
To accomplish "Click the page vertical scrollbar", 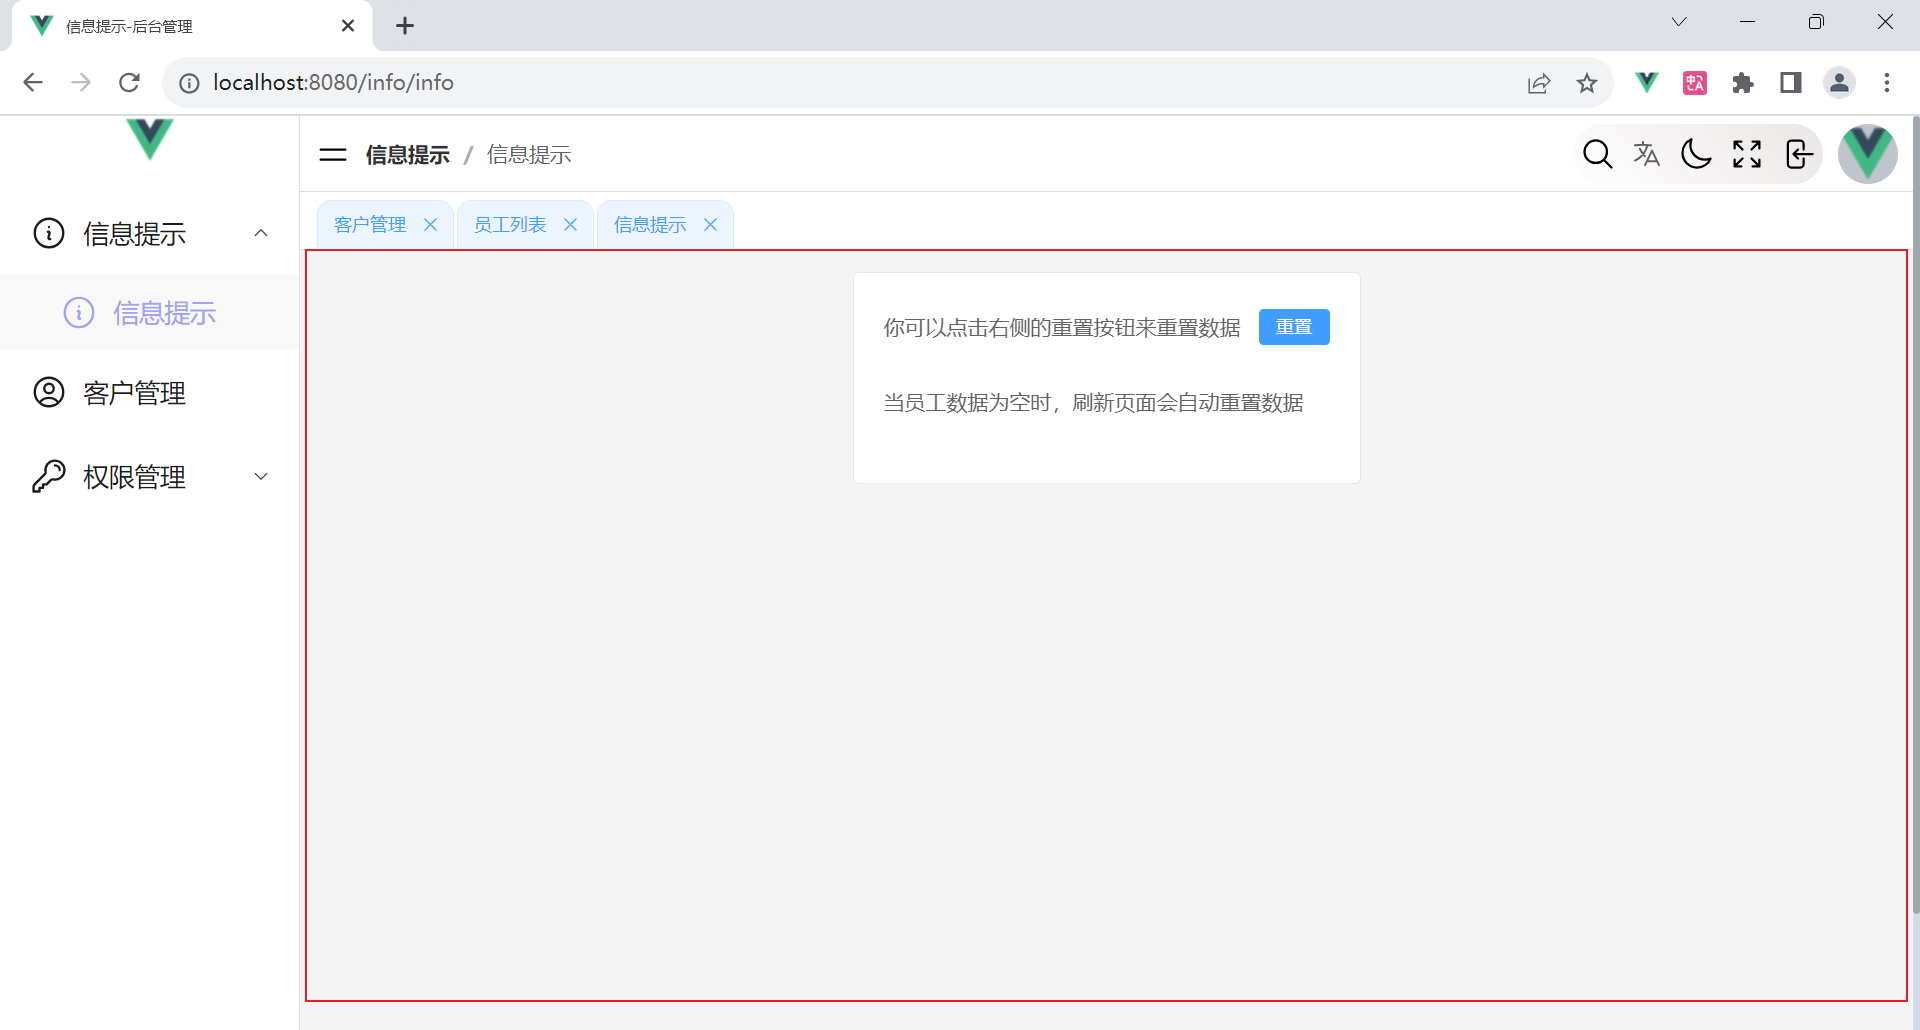I will click(x=1915, y=515).
